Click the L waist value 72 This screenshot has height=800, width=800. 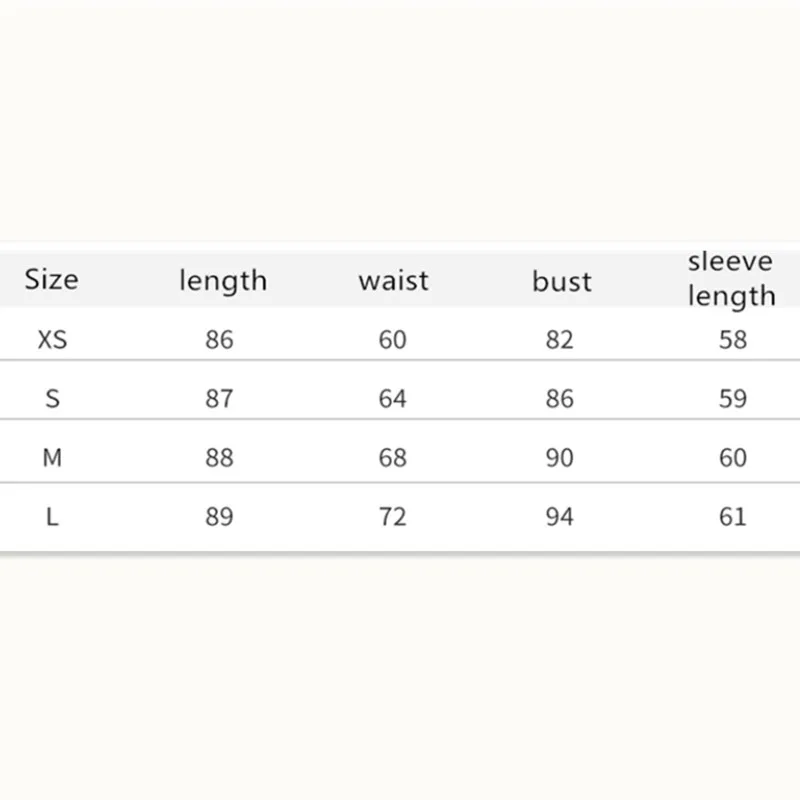(393, 517)
